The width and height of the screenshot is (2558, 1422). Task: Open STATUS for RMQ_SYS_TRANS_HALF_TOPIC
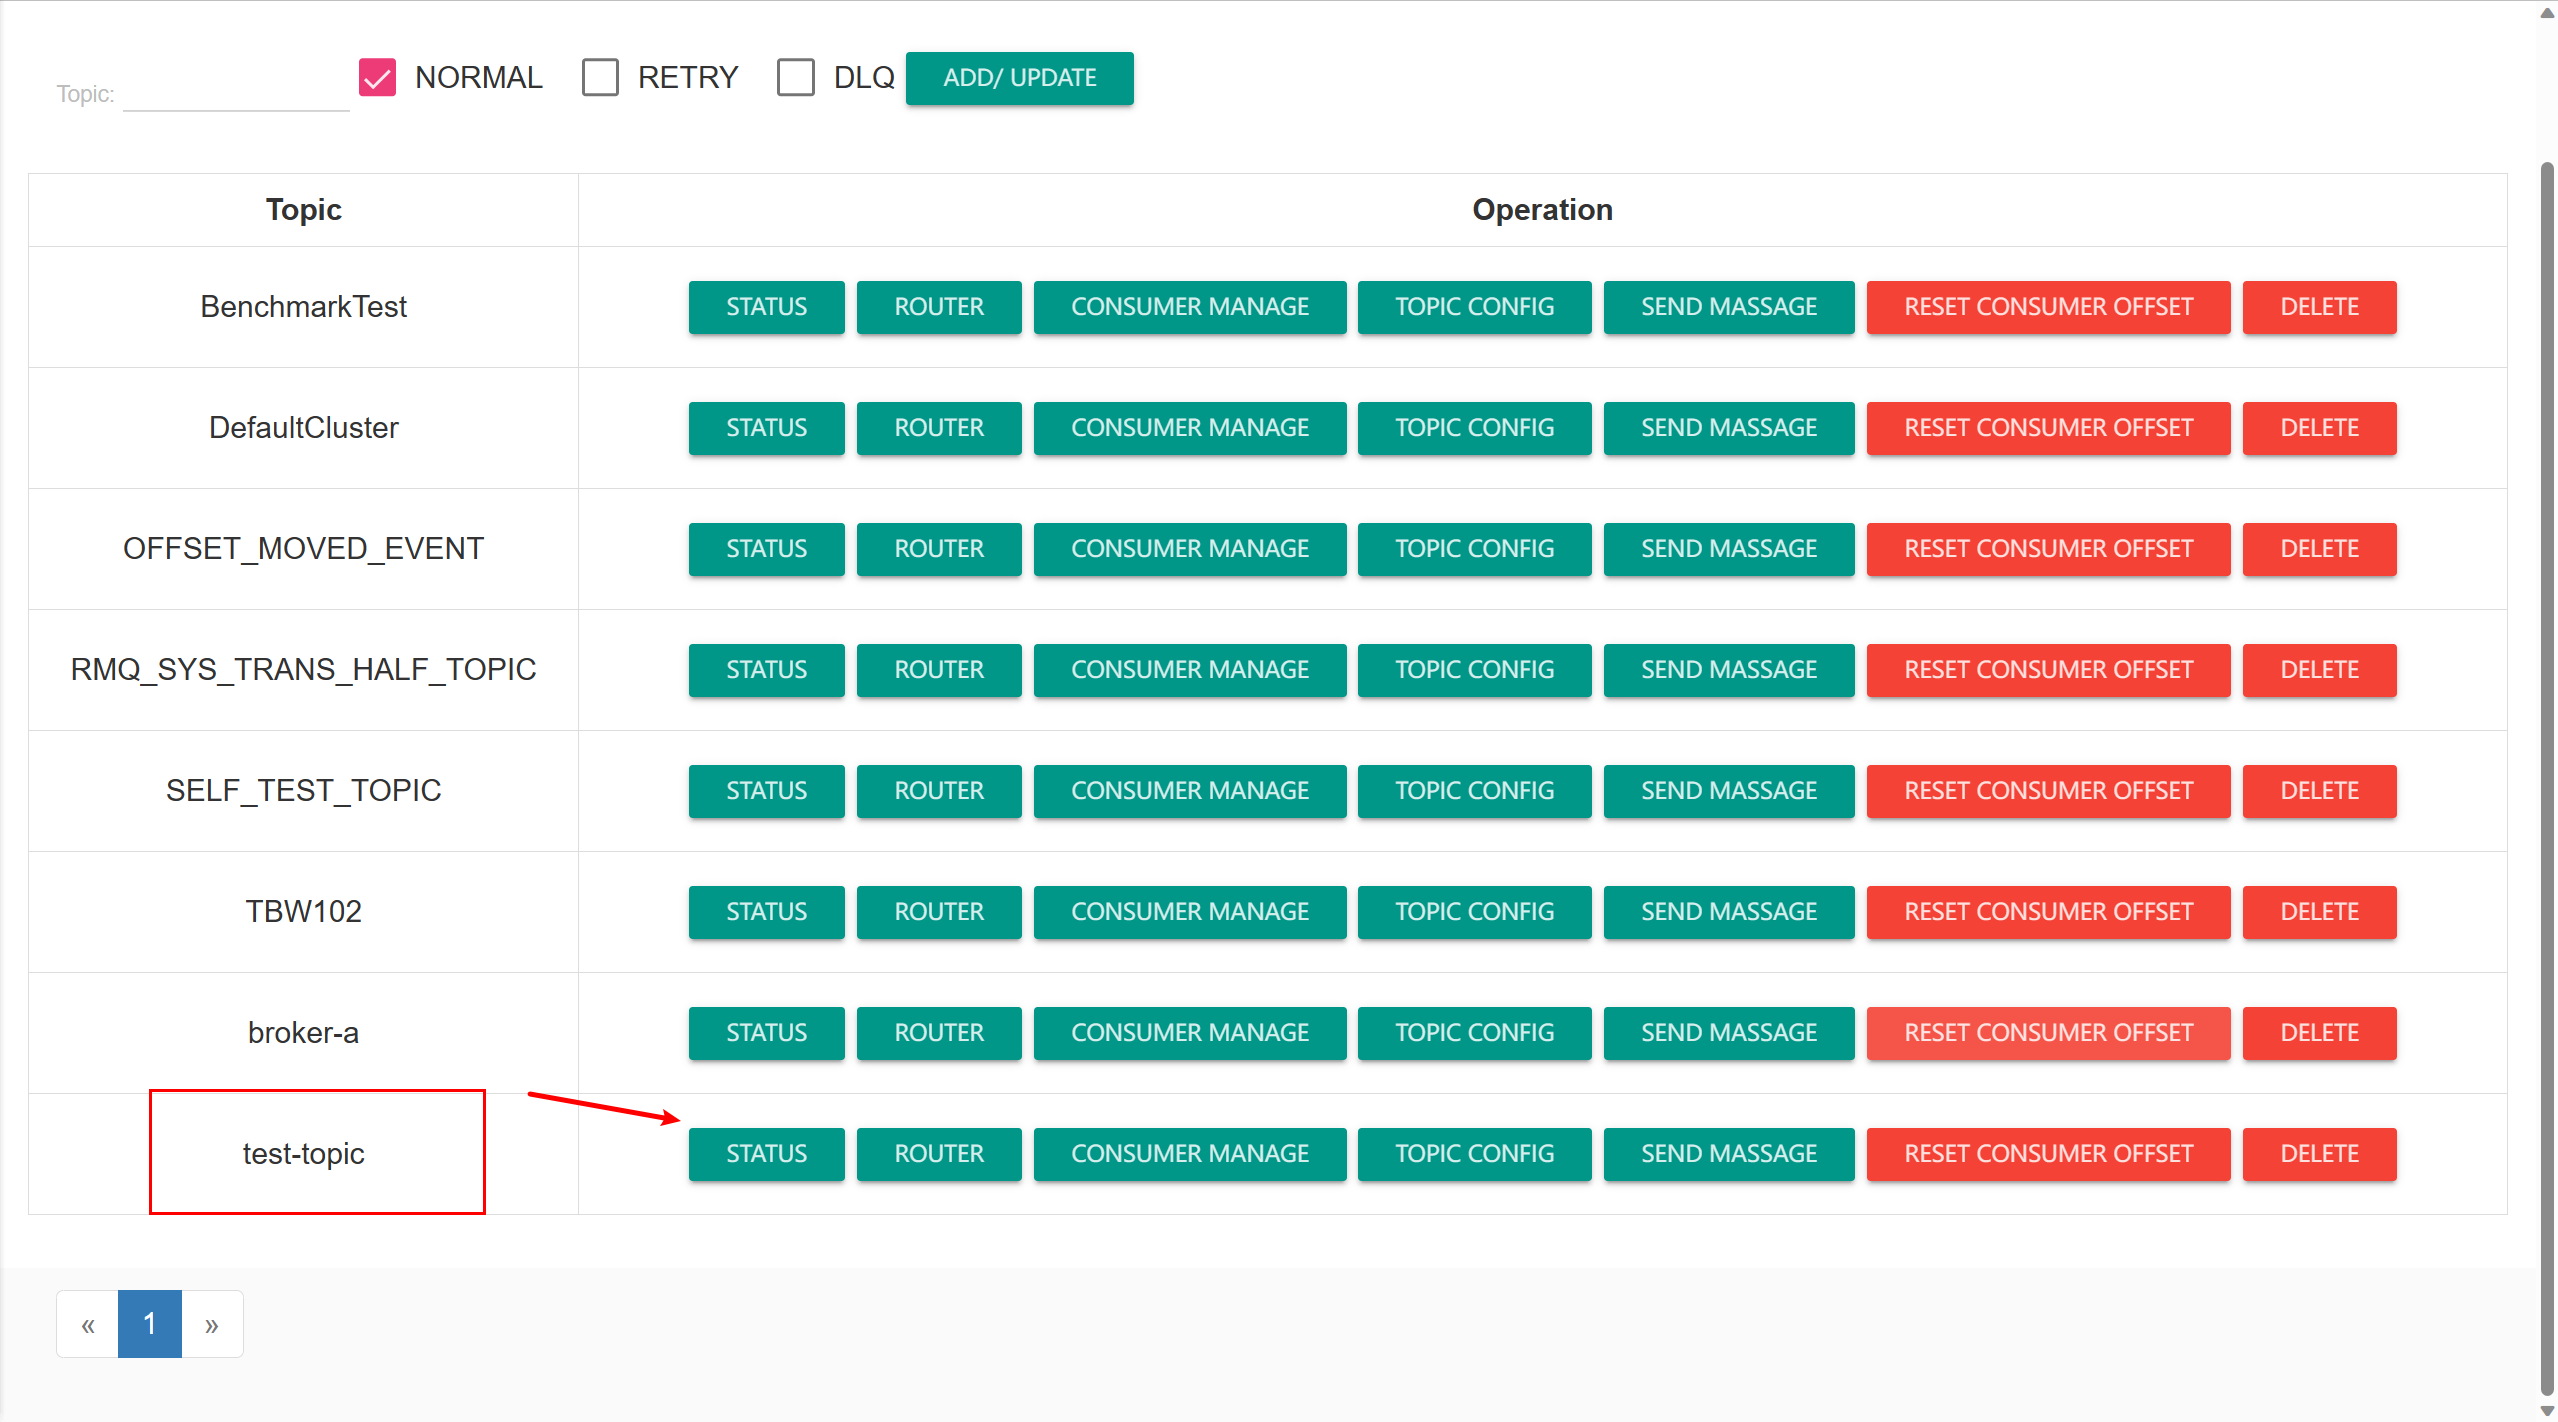[766, 670]
